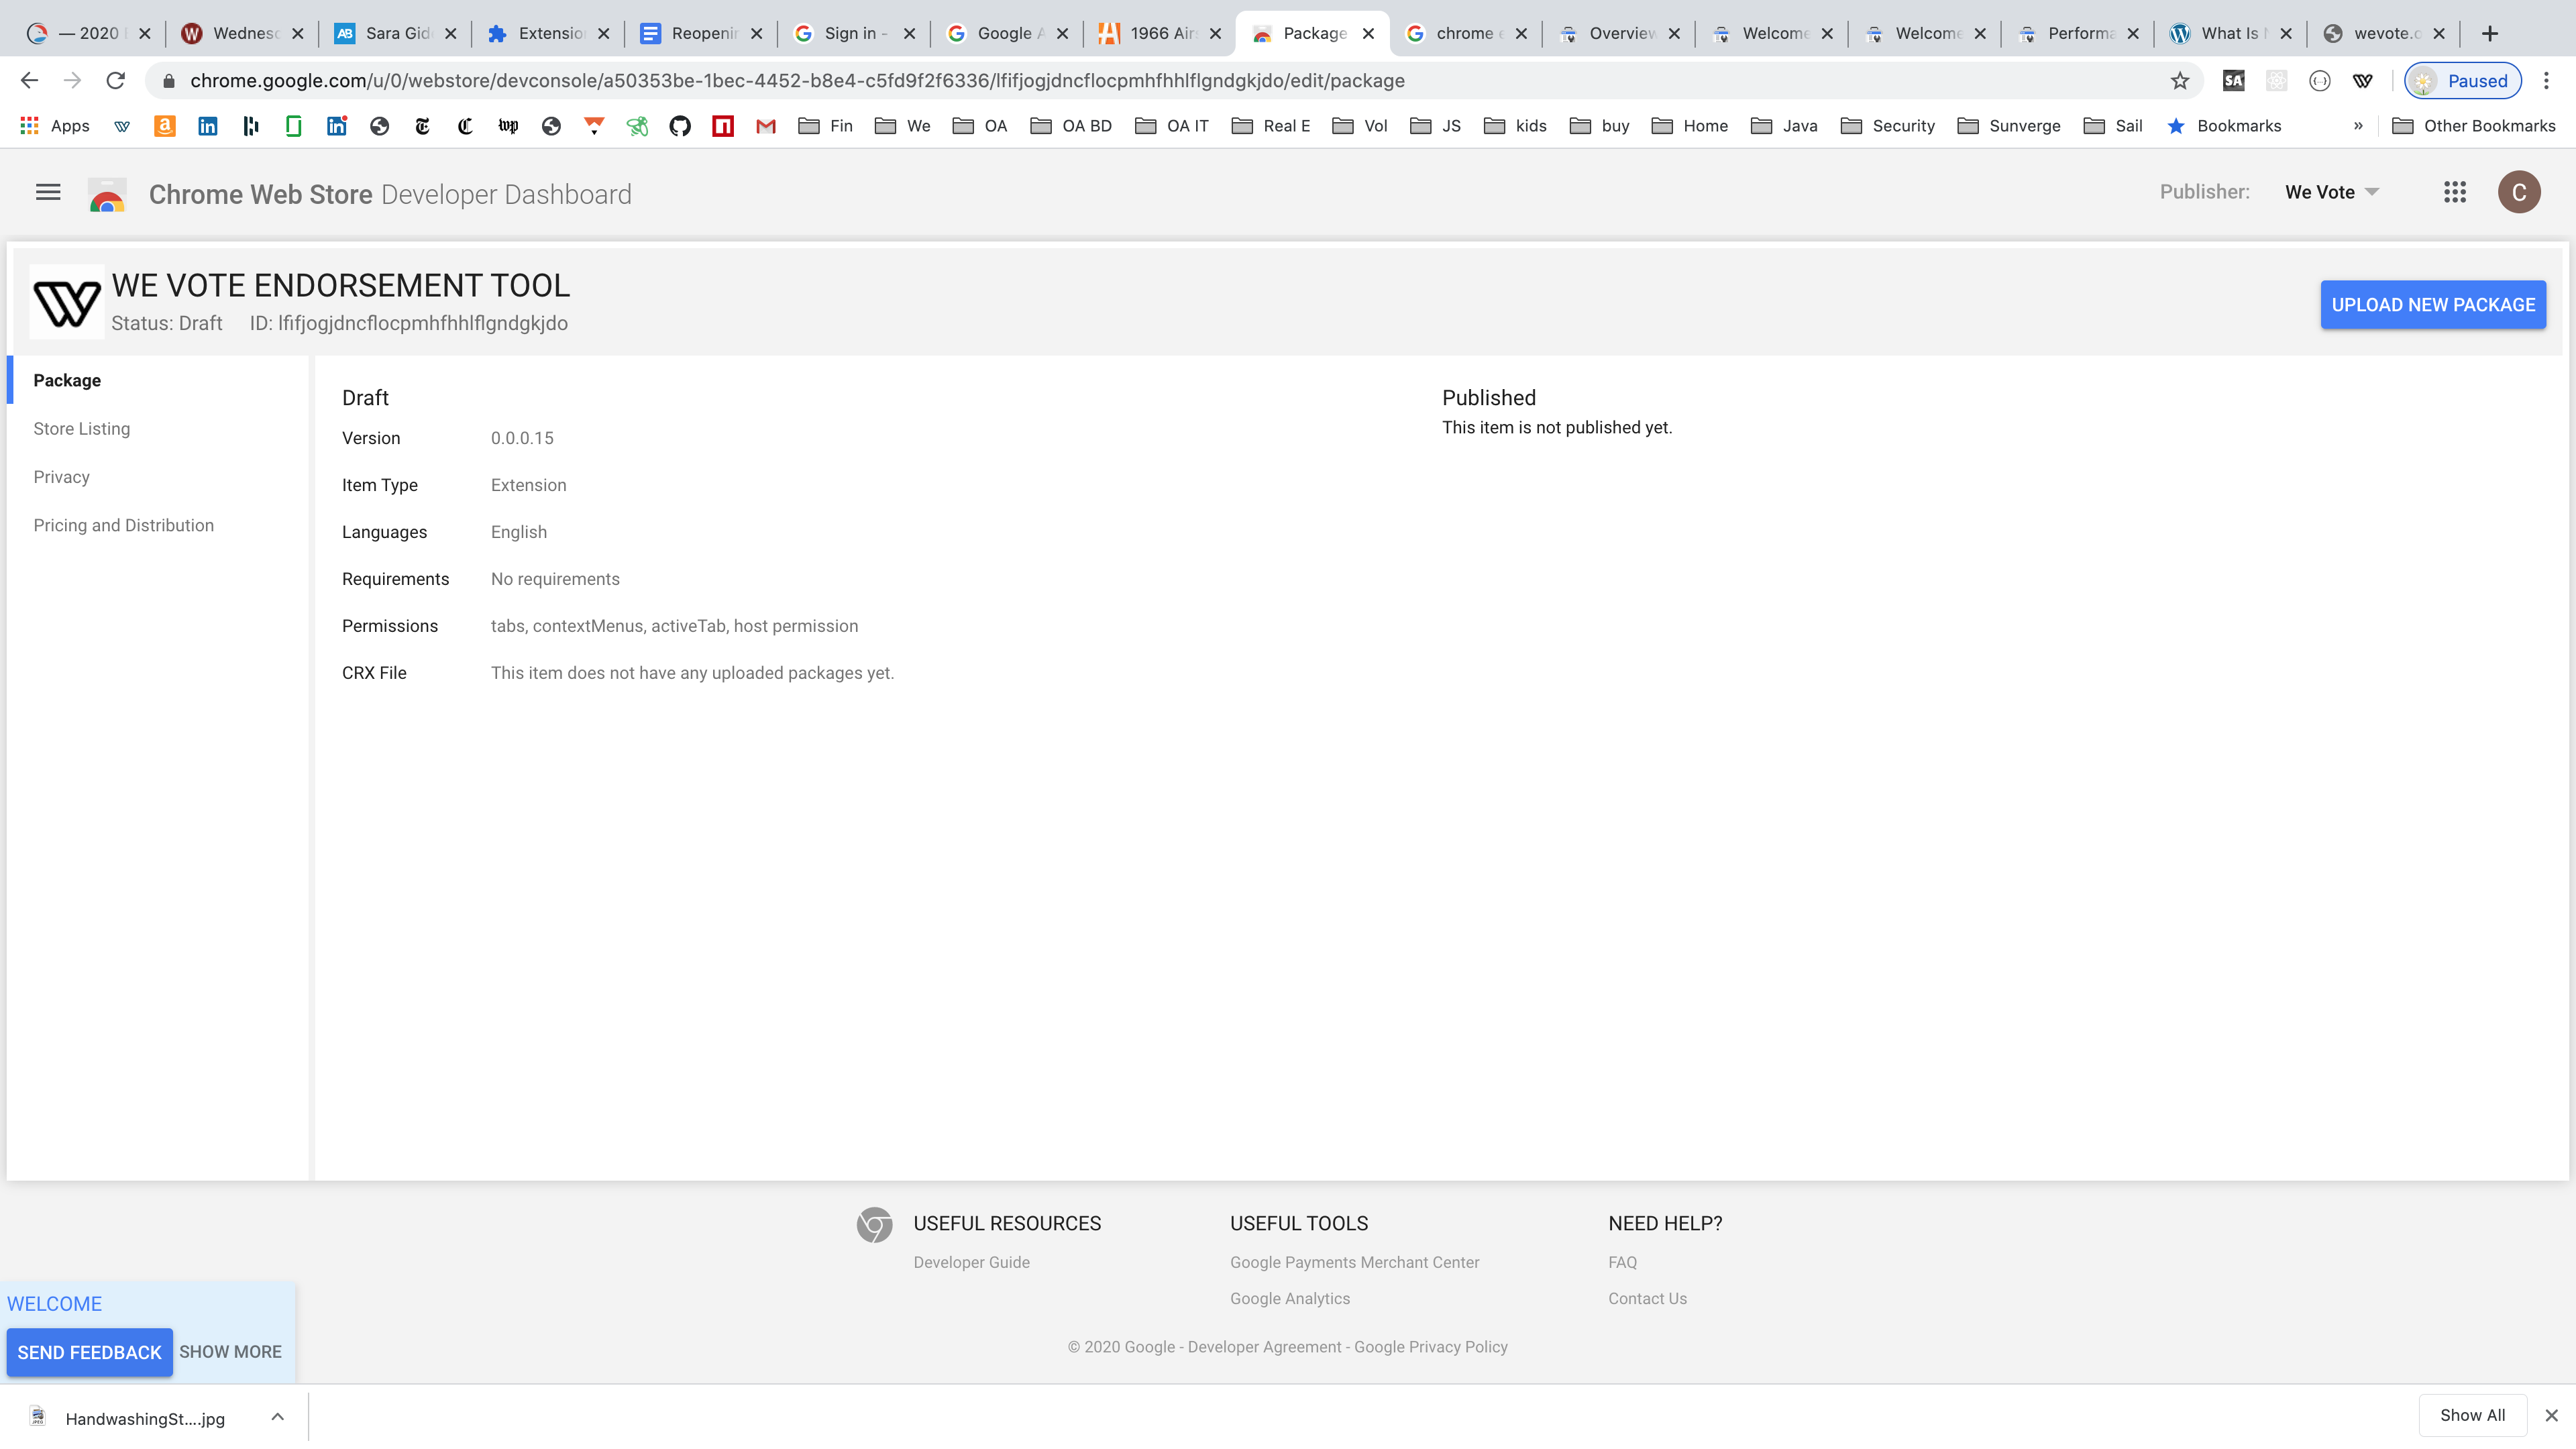Open GitHub bookmark icon
Viewport: 2576px width, 1449px height.
(x=680, y=126)
